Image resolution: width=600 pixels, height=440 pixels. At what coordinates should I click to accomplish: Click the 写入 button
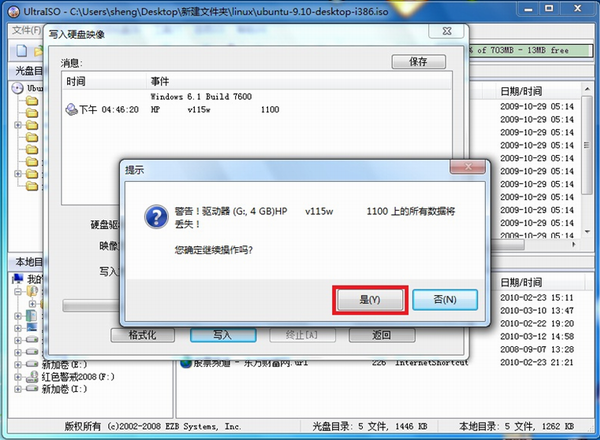[x=223, y=335]
